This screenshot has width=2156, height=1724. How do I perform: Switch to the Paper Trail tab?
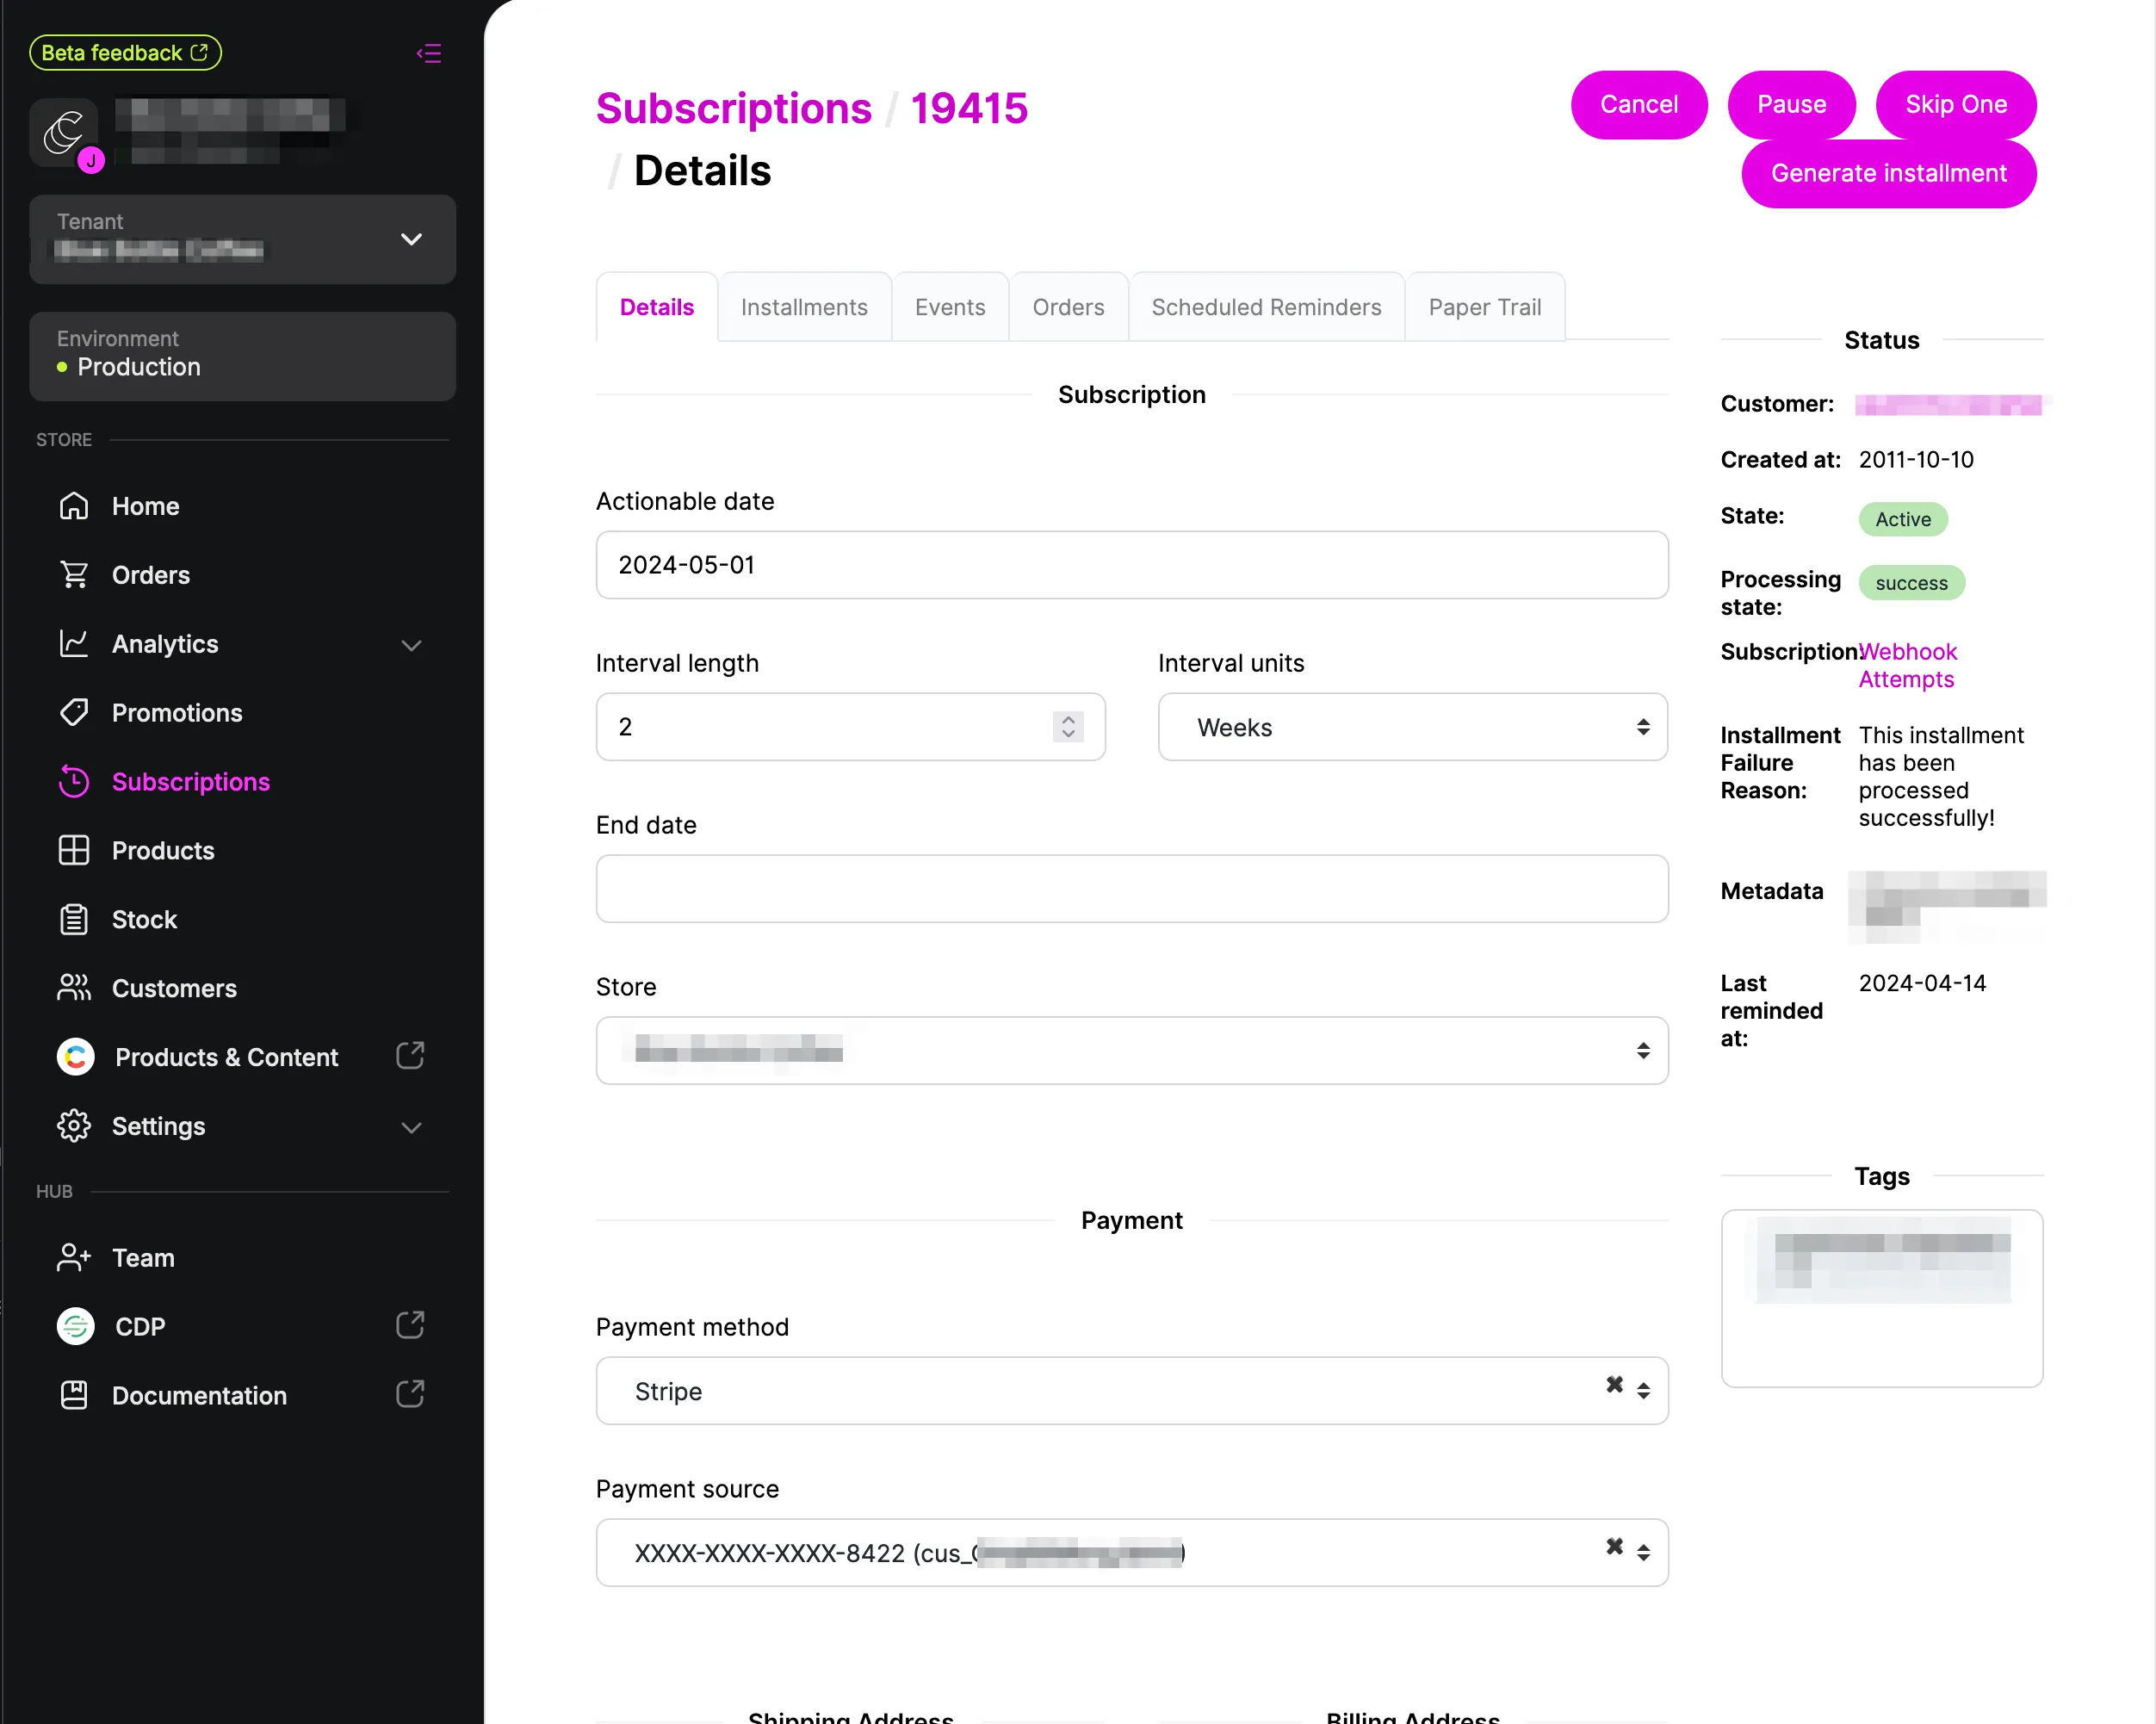pos(1485,307)
